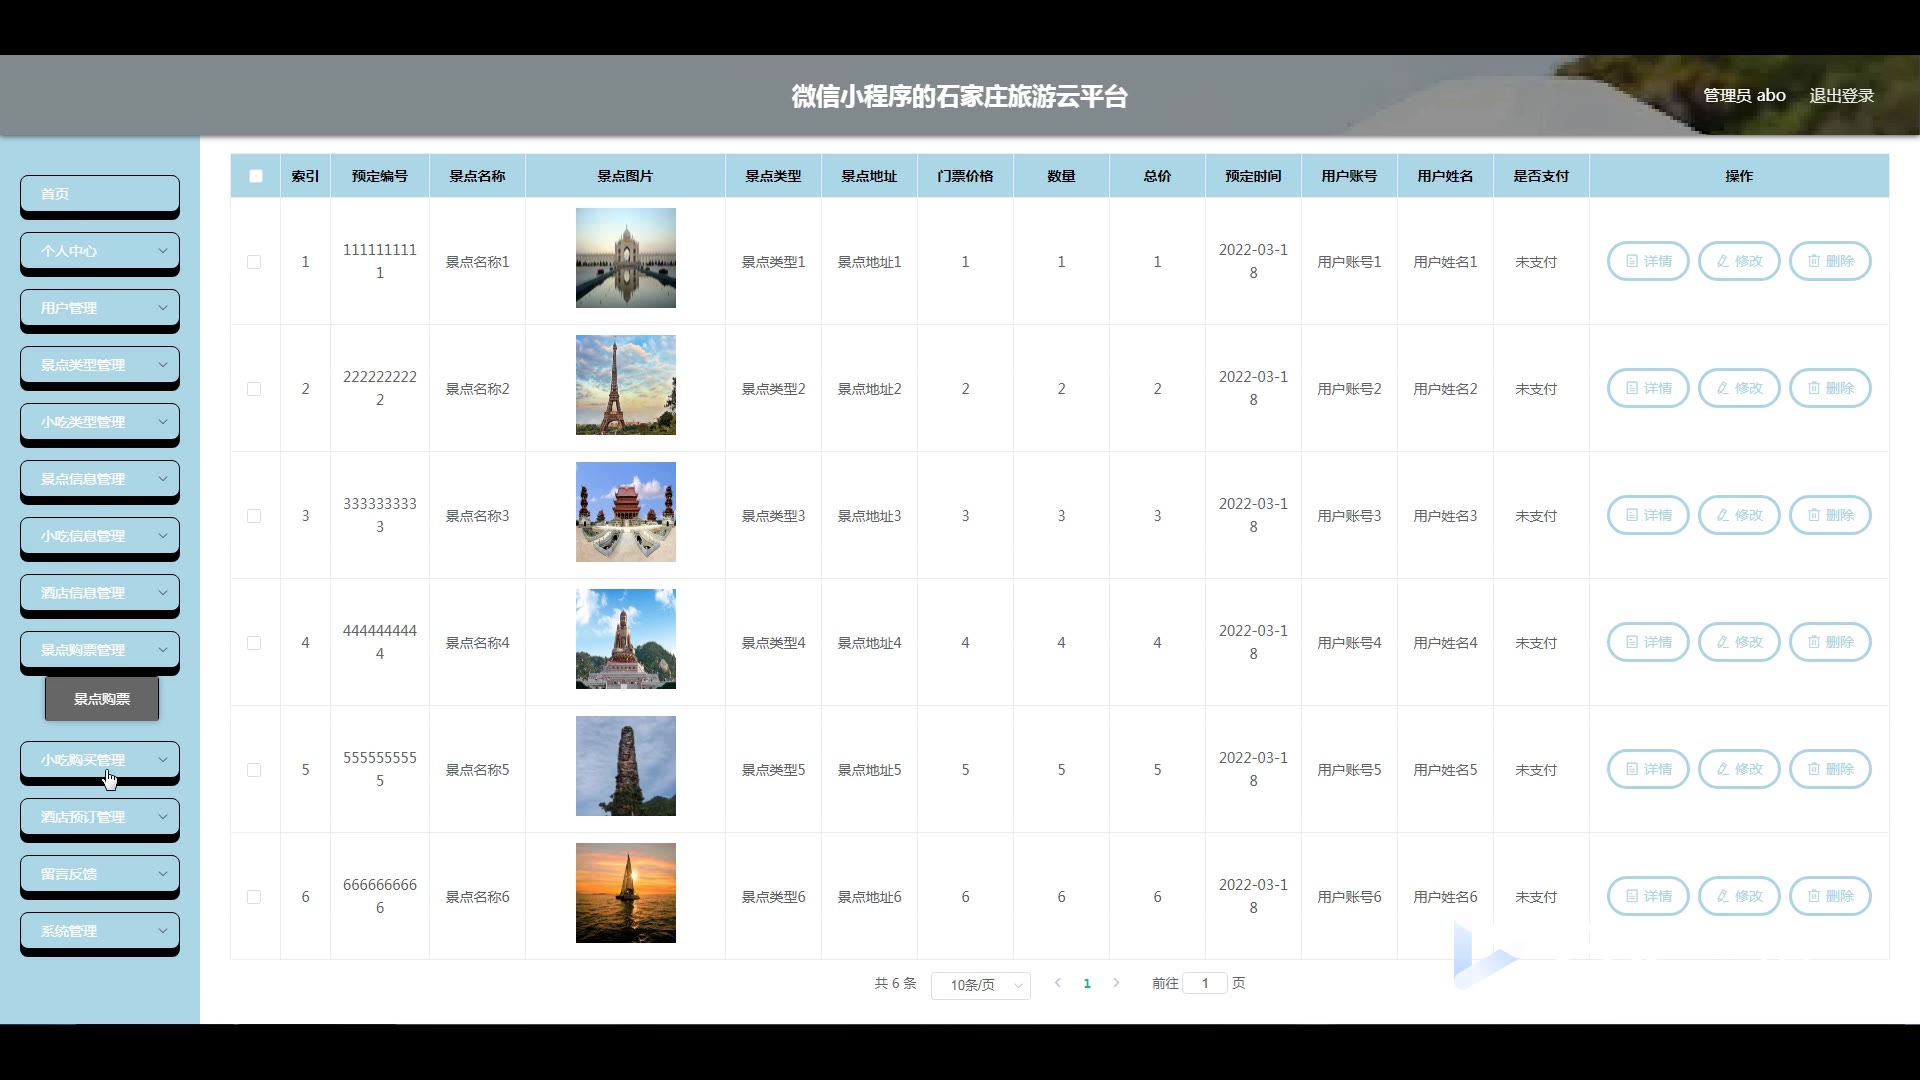Image resolution: width=1920 pixels, height=1080 pixels.
Task: Click the Eiffel Tower thumbnail in row 2
Action: (625, 385)
